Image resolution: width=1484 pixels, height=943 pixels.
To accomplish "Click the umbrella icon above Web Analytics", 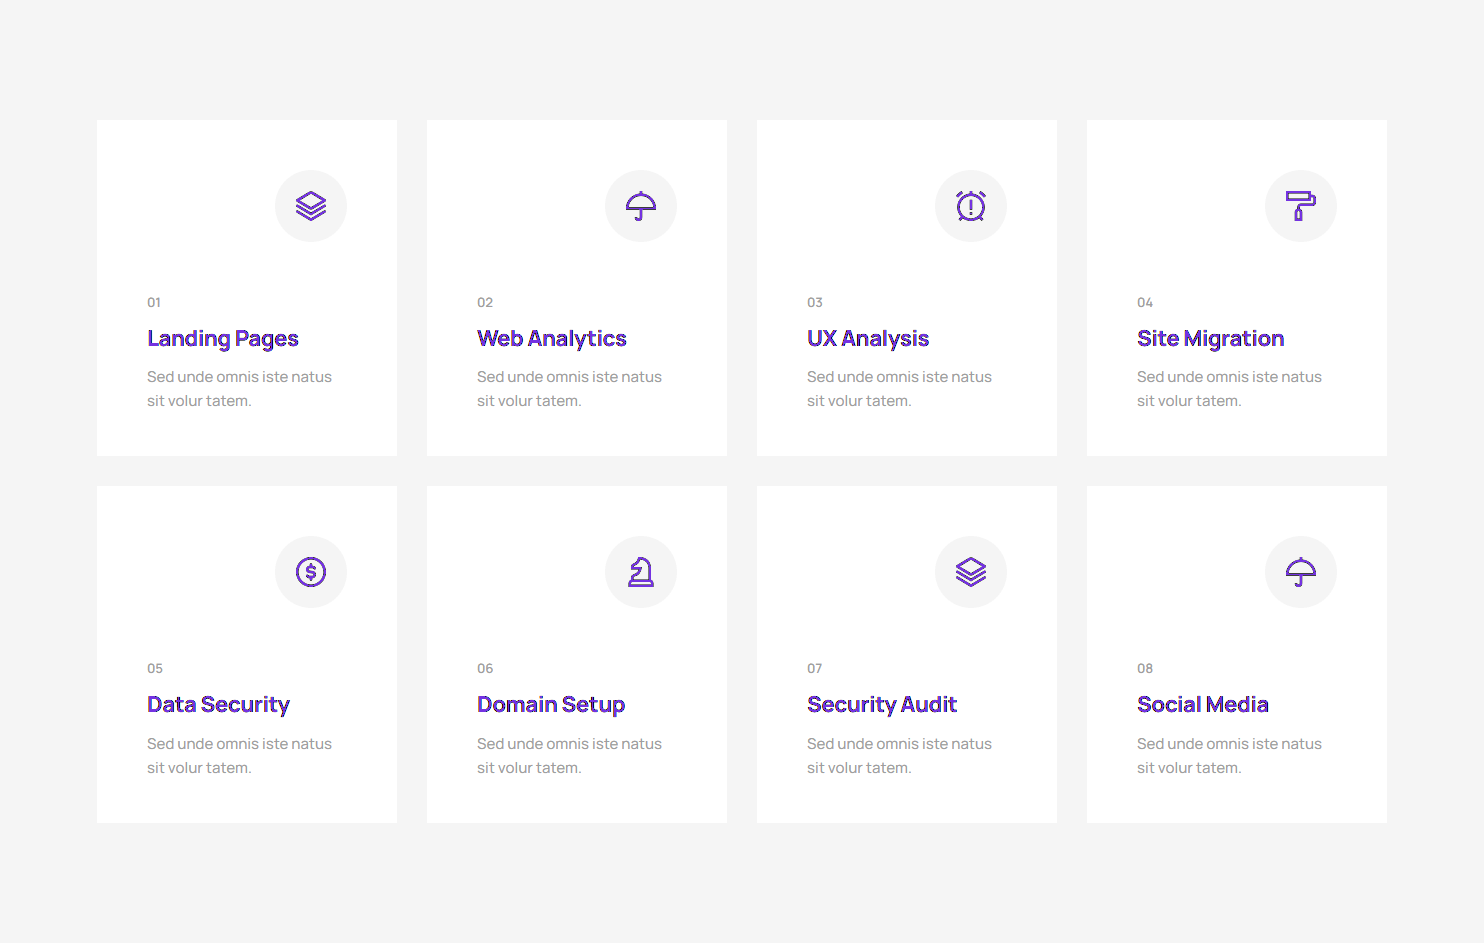I will click(x=641, y=206).
